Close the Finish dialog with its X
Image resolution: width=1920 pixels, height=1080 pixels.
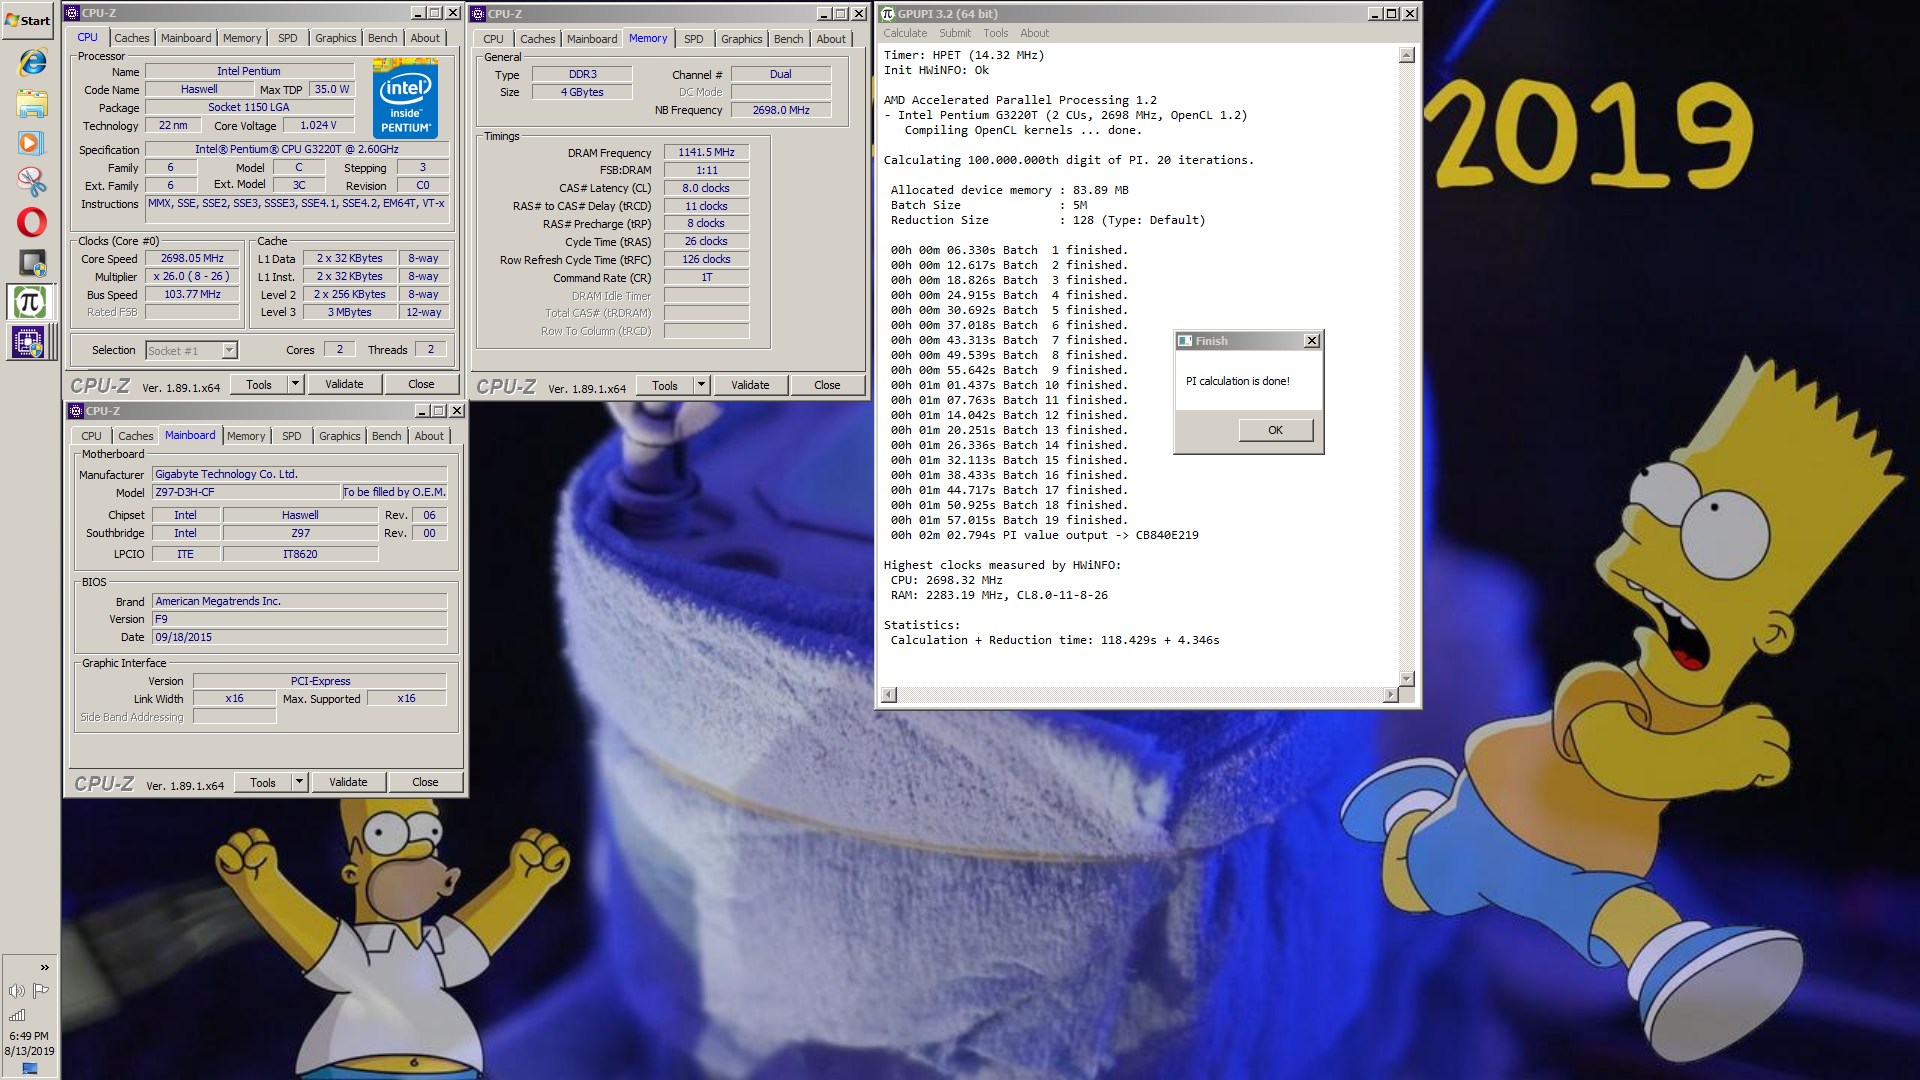point(1311,341)
